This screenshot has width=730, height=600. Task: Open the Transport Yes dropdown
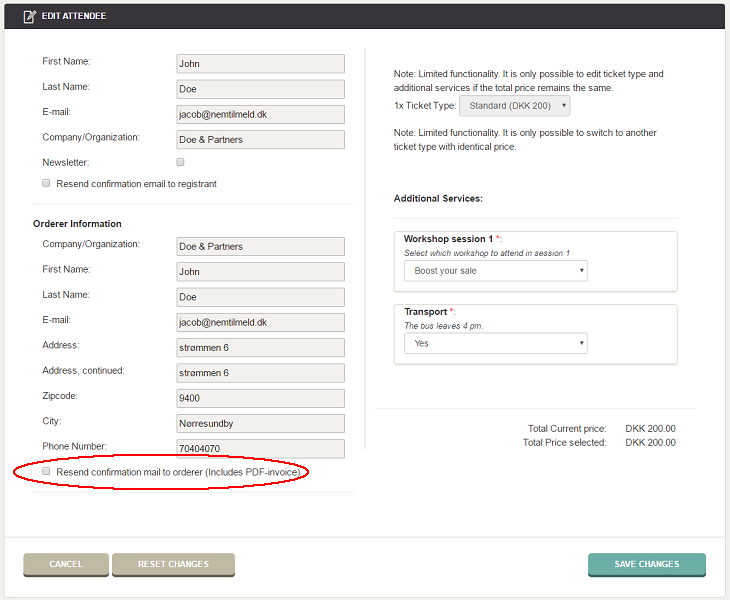(495, 344)
